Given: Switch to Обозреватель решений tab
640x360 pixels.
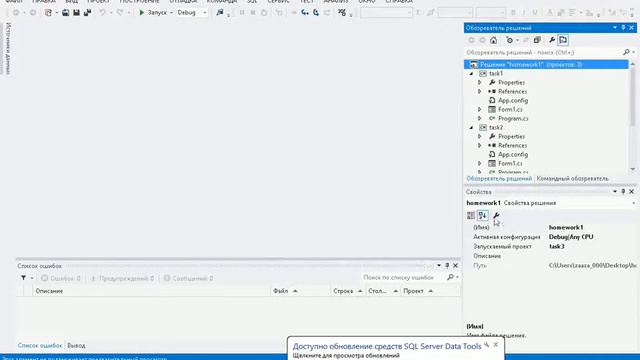Looking at the screenshot, I should click(499, 179).
